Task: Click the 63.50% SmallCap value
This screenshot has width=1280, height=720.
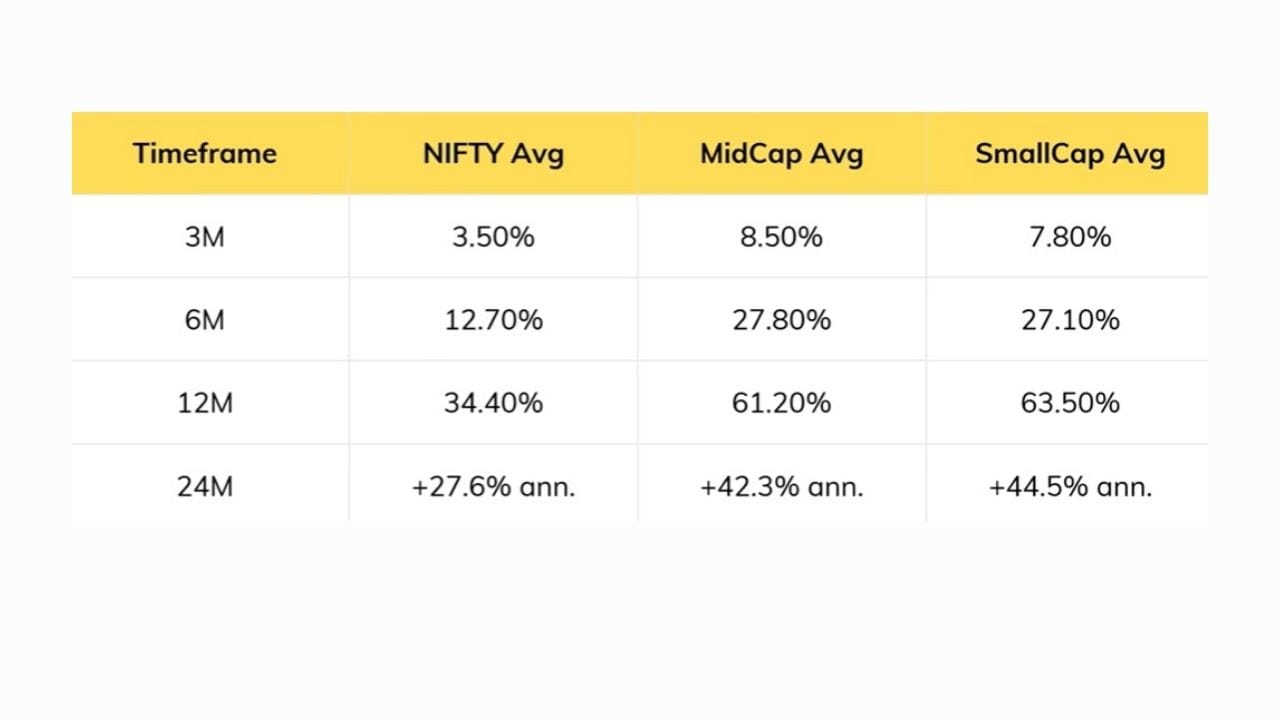Action: [x=1070, y=403]
